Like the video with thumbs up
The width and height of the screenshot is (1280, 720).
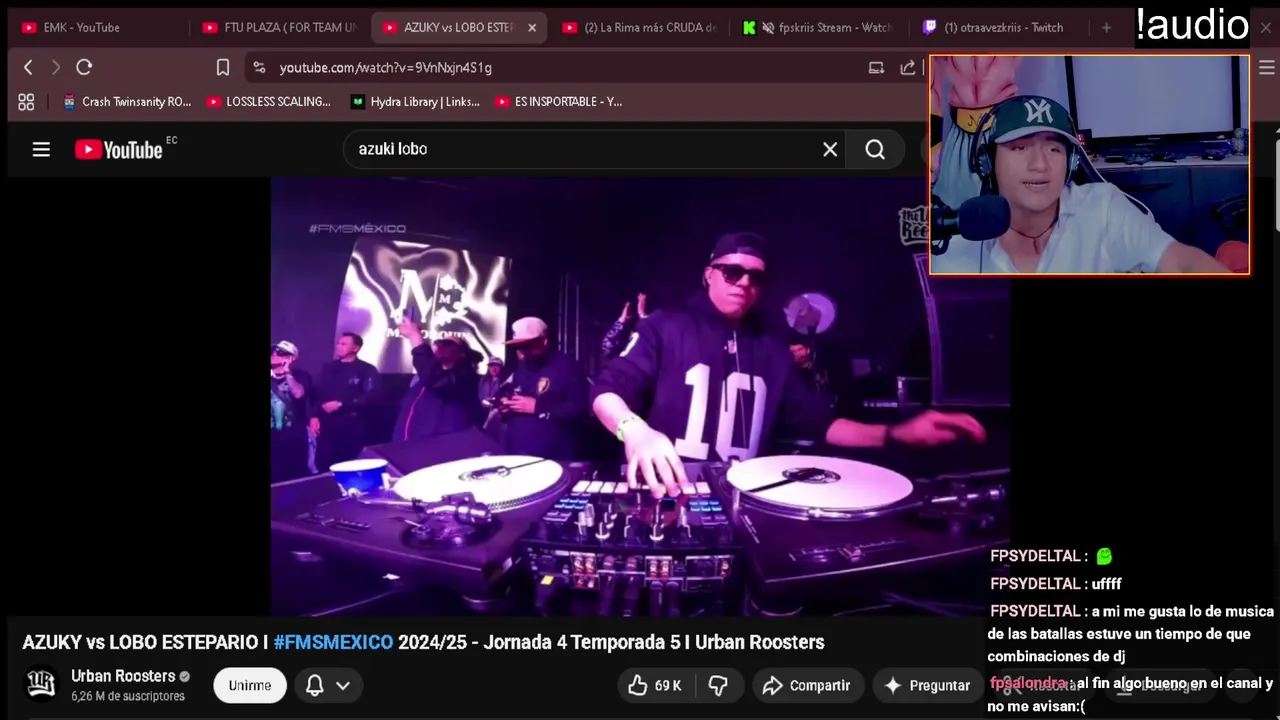pos(638,685)
